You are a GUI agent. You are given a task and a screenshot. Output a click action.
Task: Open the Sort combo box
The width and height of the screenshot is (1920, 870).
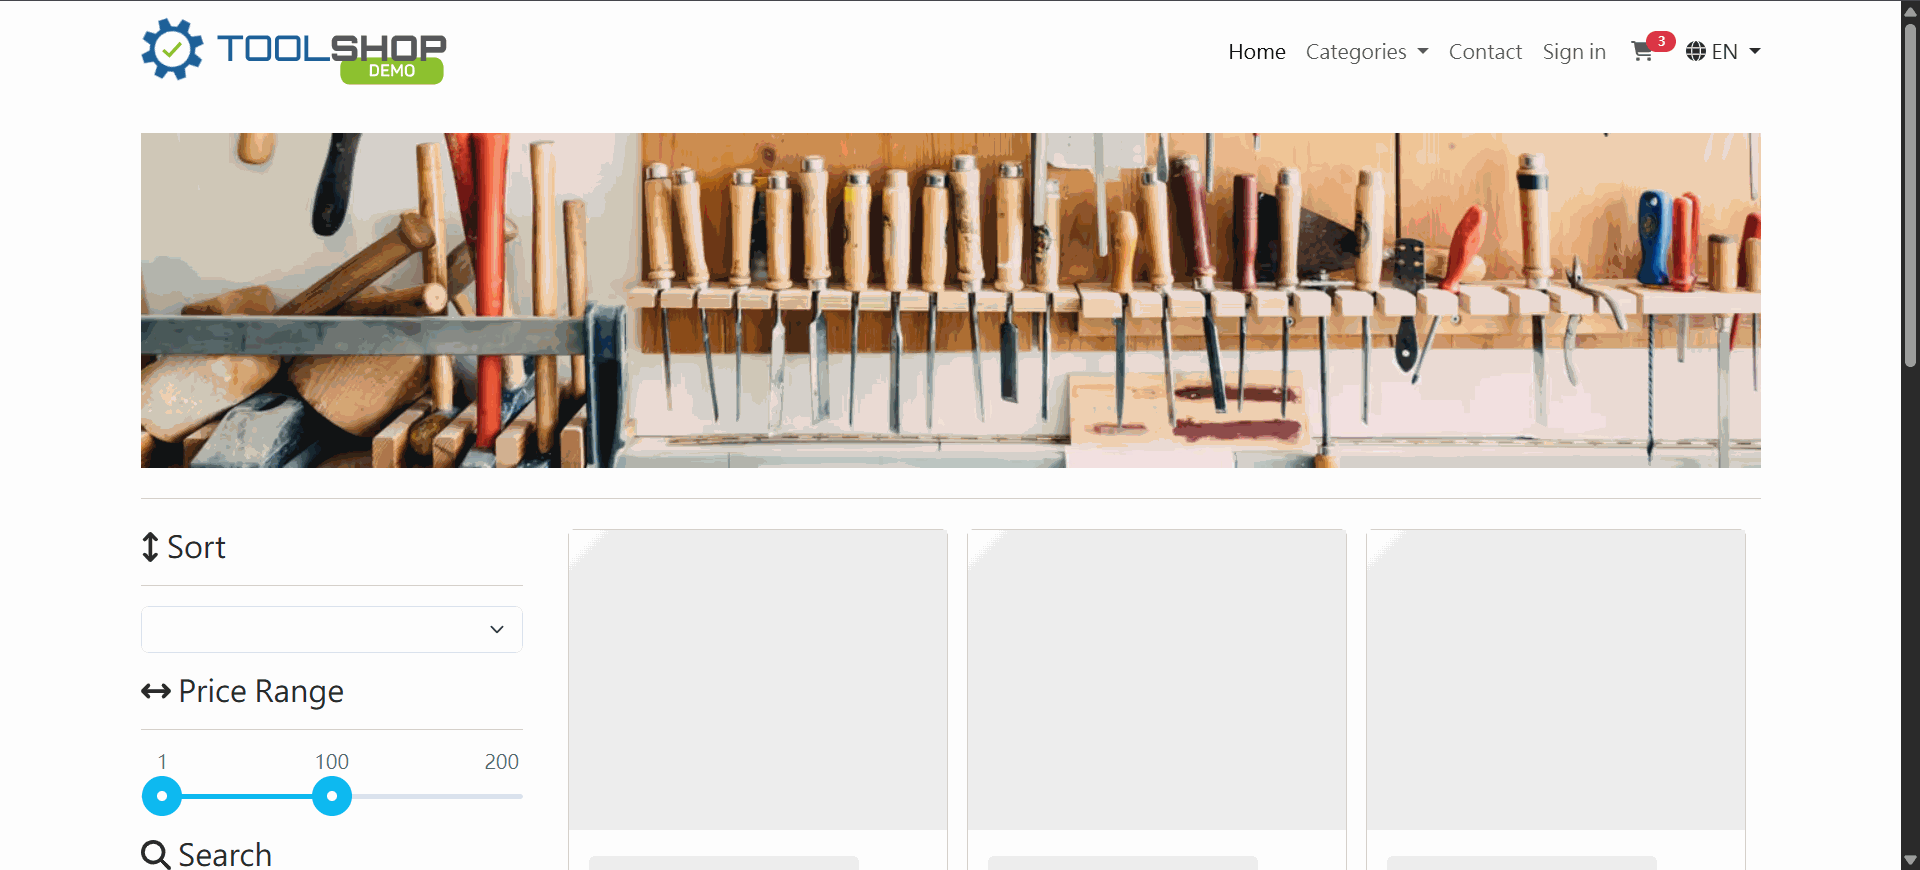click(x=332, y=629)
